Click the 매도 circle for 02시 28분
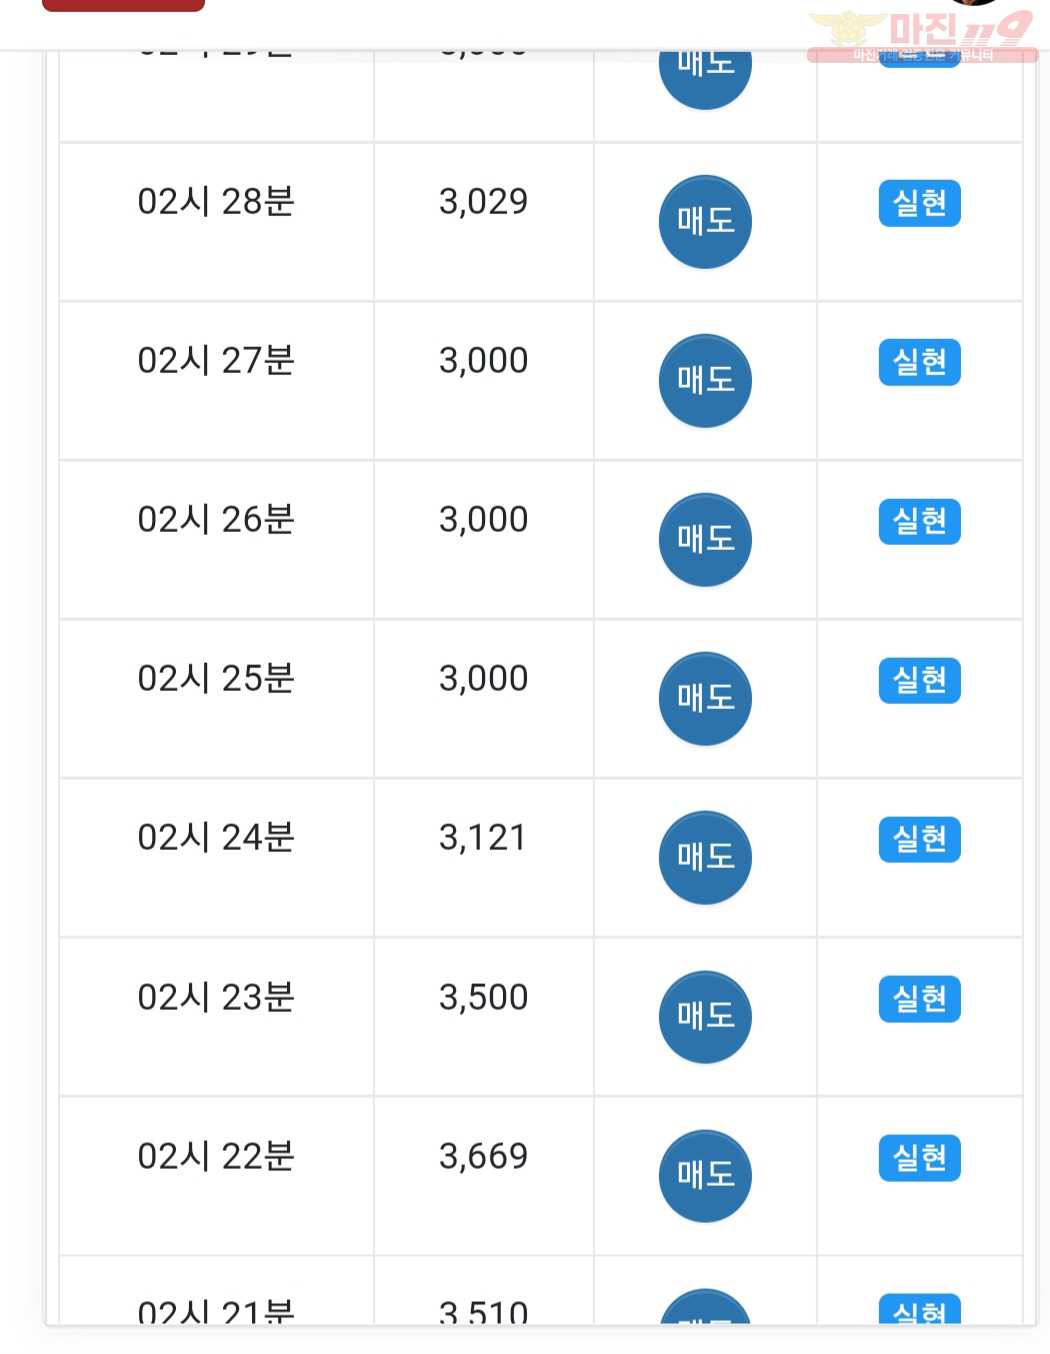The height and width of the screenshot is (1354, 1050). tap(705, 222)
